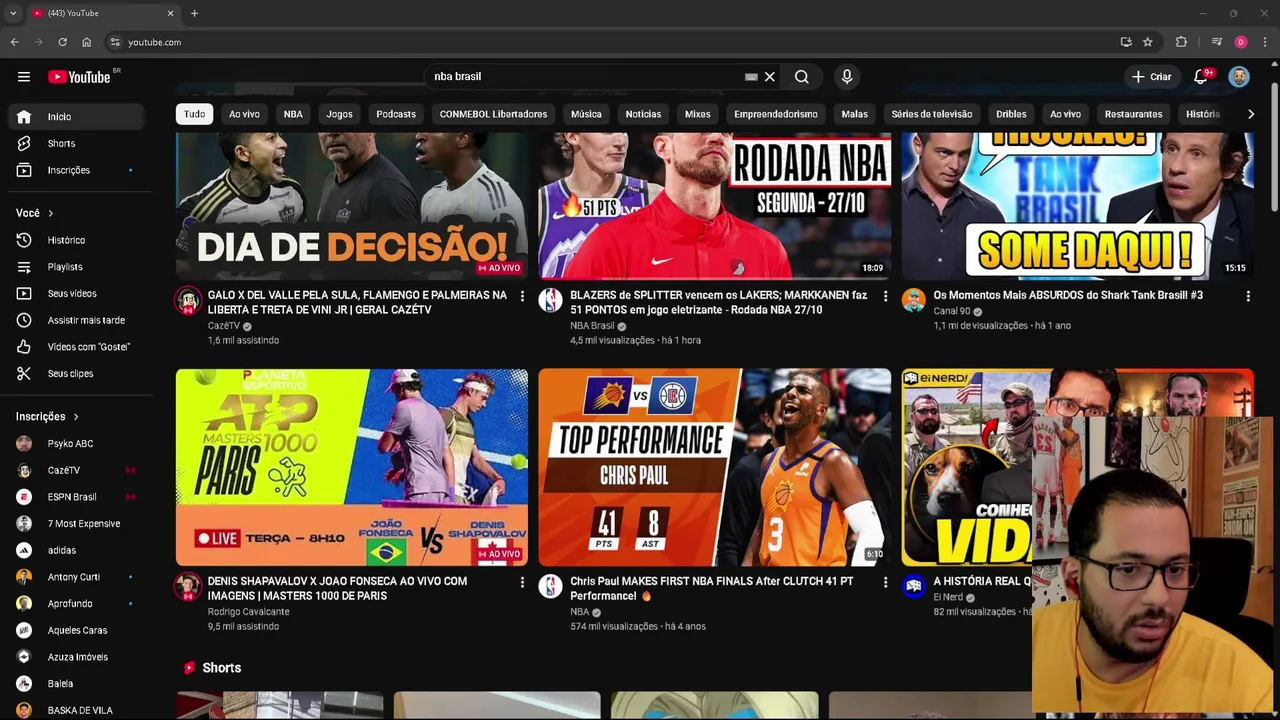Open notifications bell
The image size is (1280, 720).
pos(1201,77)
